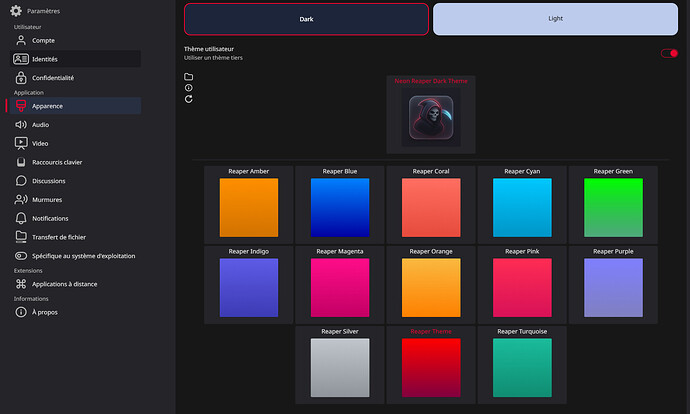Choose the Reaper Cyan color swatch

click(x=522, y=208)
